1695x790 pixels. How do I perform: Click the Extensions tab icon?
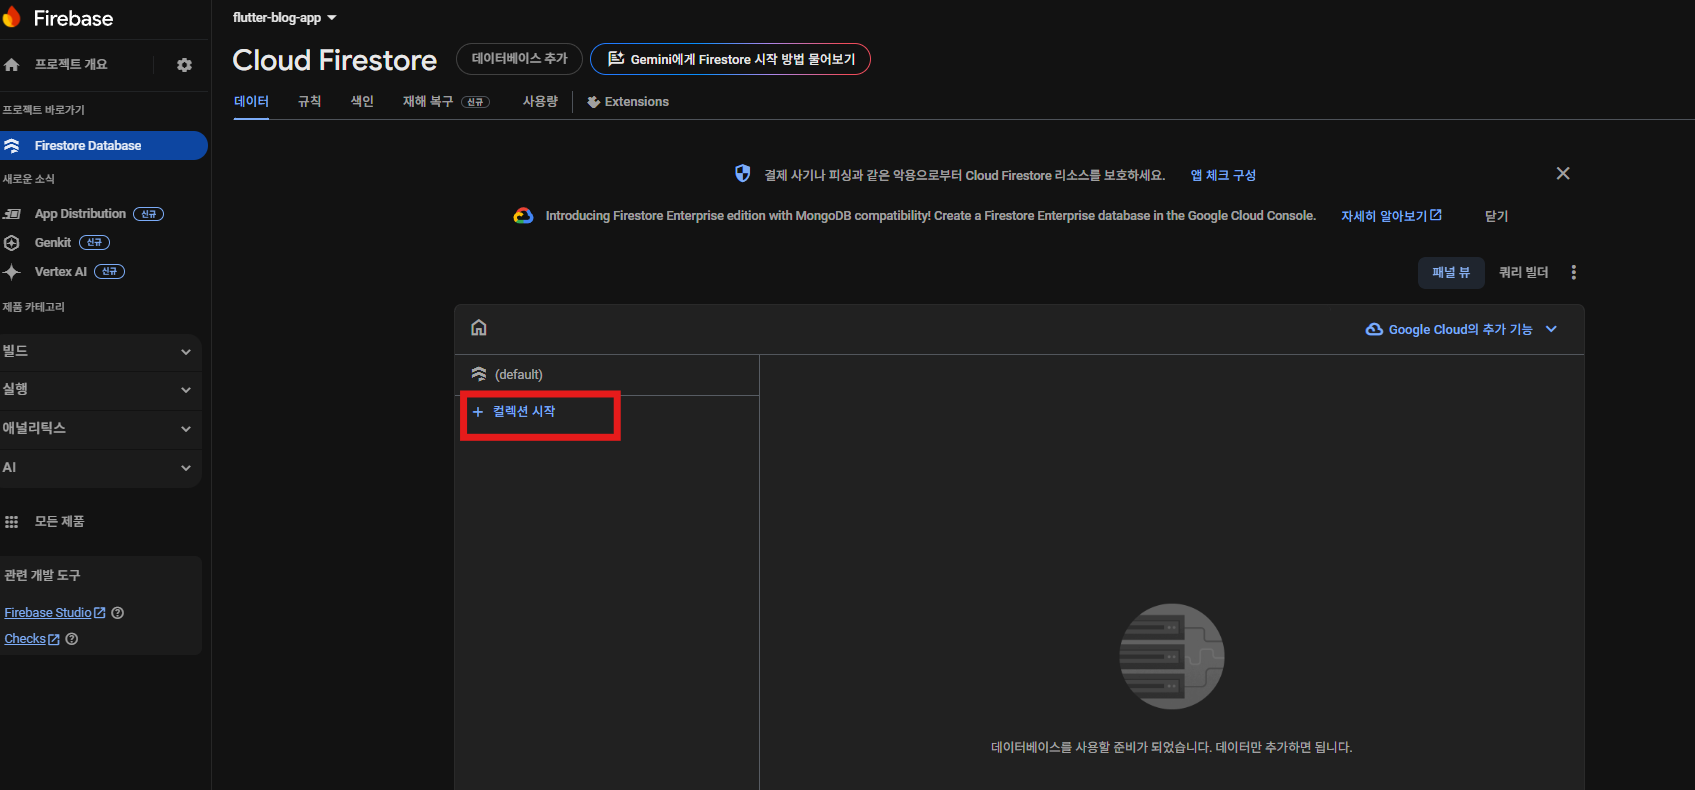point(593,102)
